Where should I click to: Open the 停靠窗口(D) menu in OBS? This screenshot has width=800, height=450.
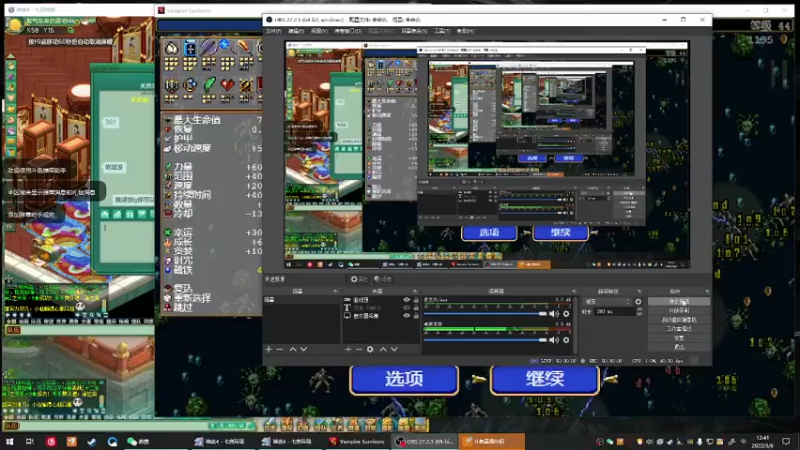click(347, 31)
